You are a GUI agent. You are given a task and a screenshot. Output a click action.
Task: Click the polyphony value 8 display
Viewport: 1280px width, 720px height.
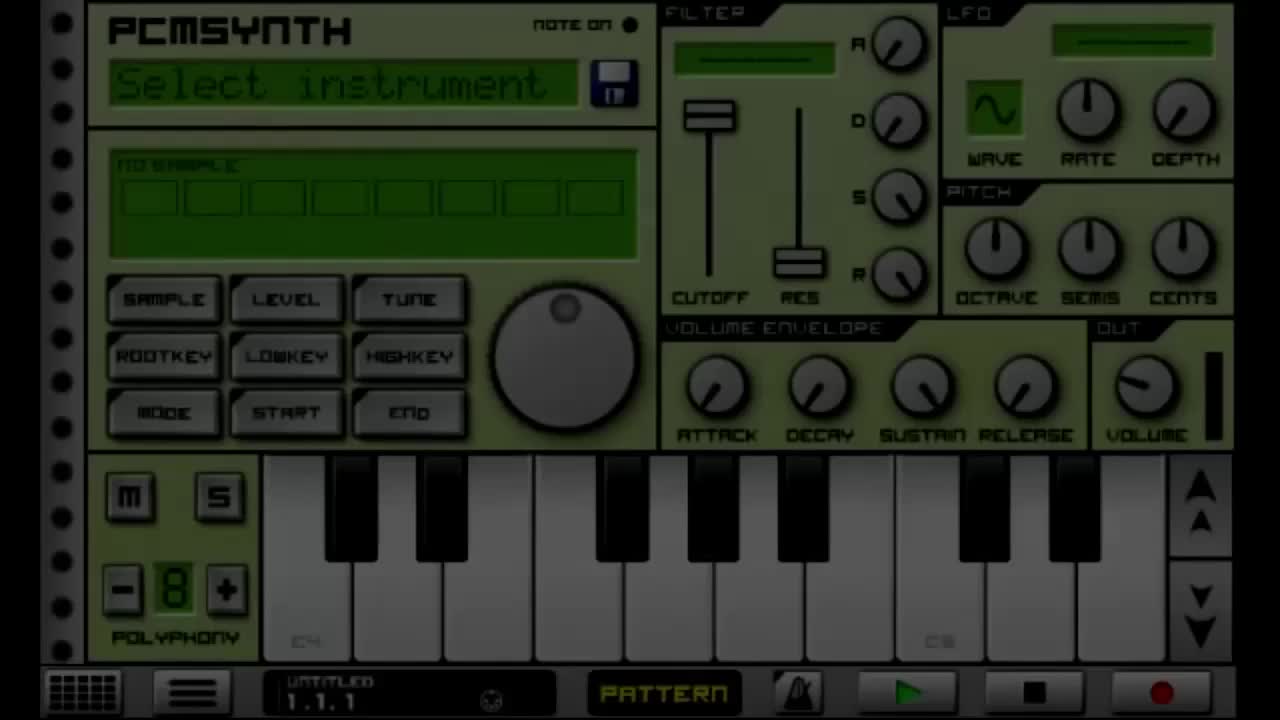(175, 588)
